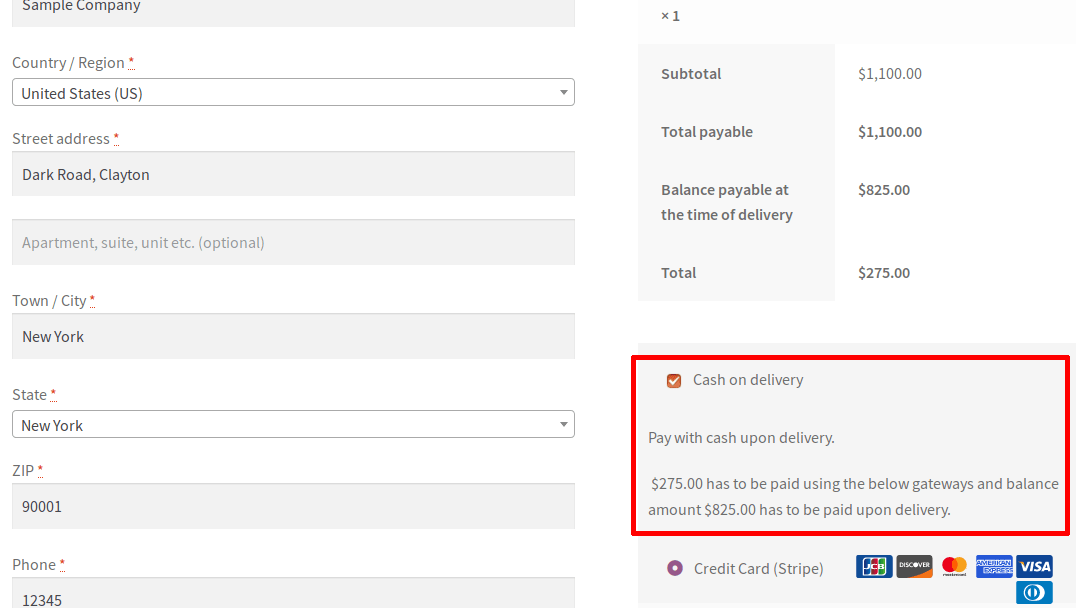Click the Phone number field
This screenshot has height=608, width=1080.
292,598
